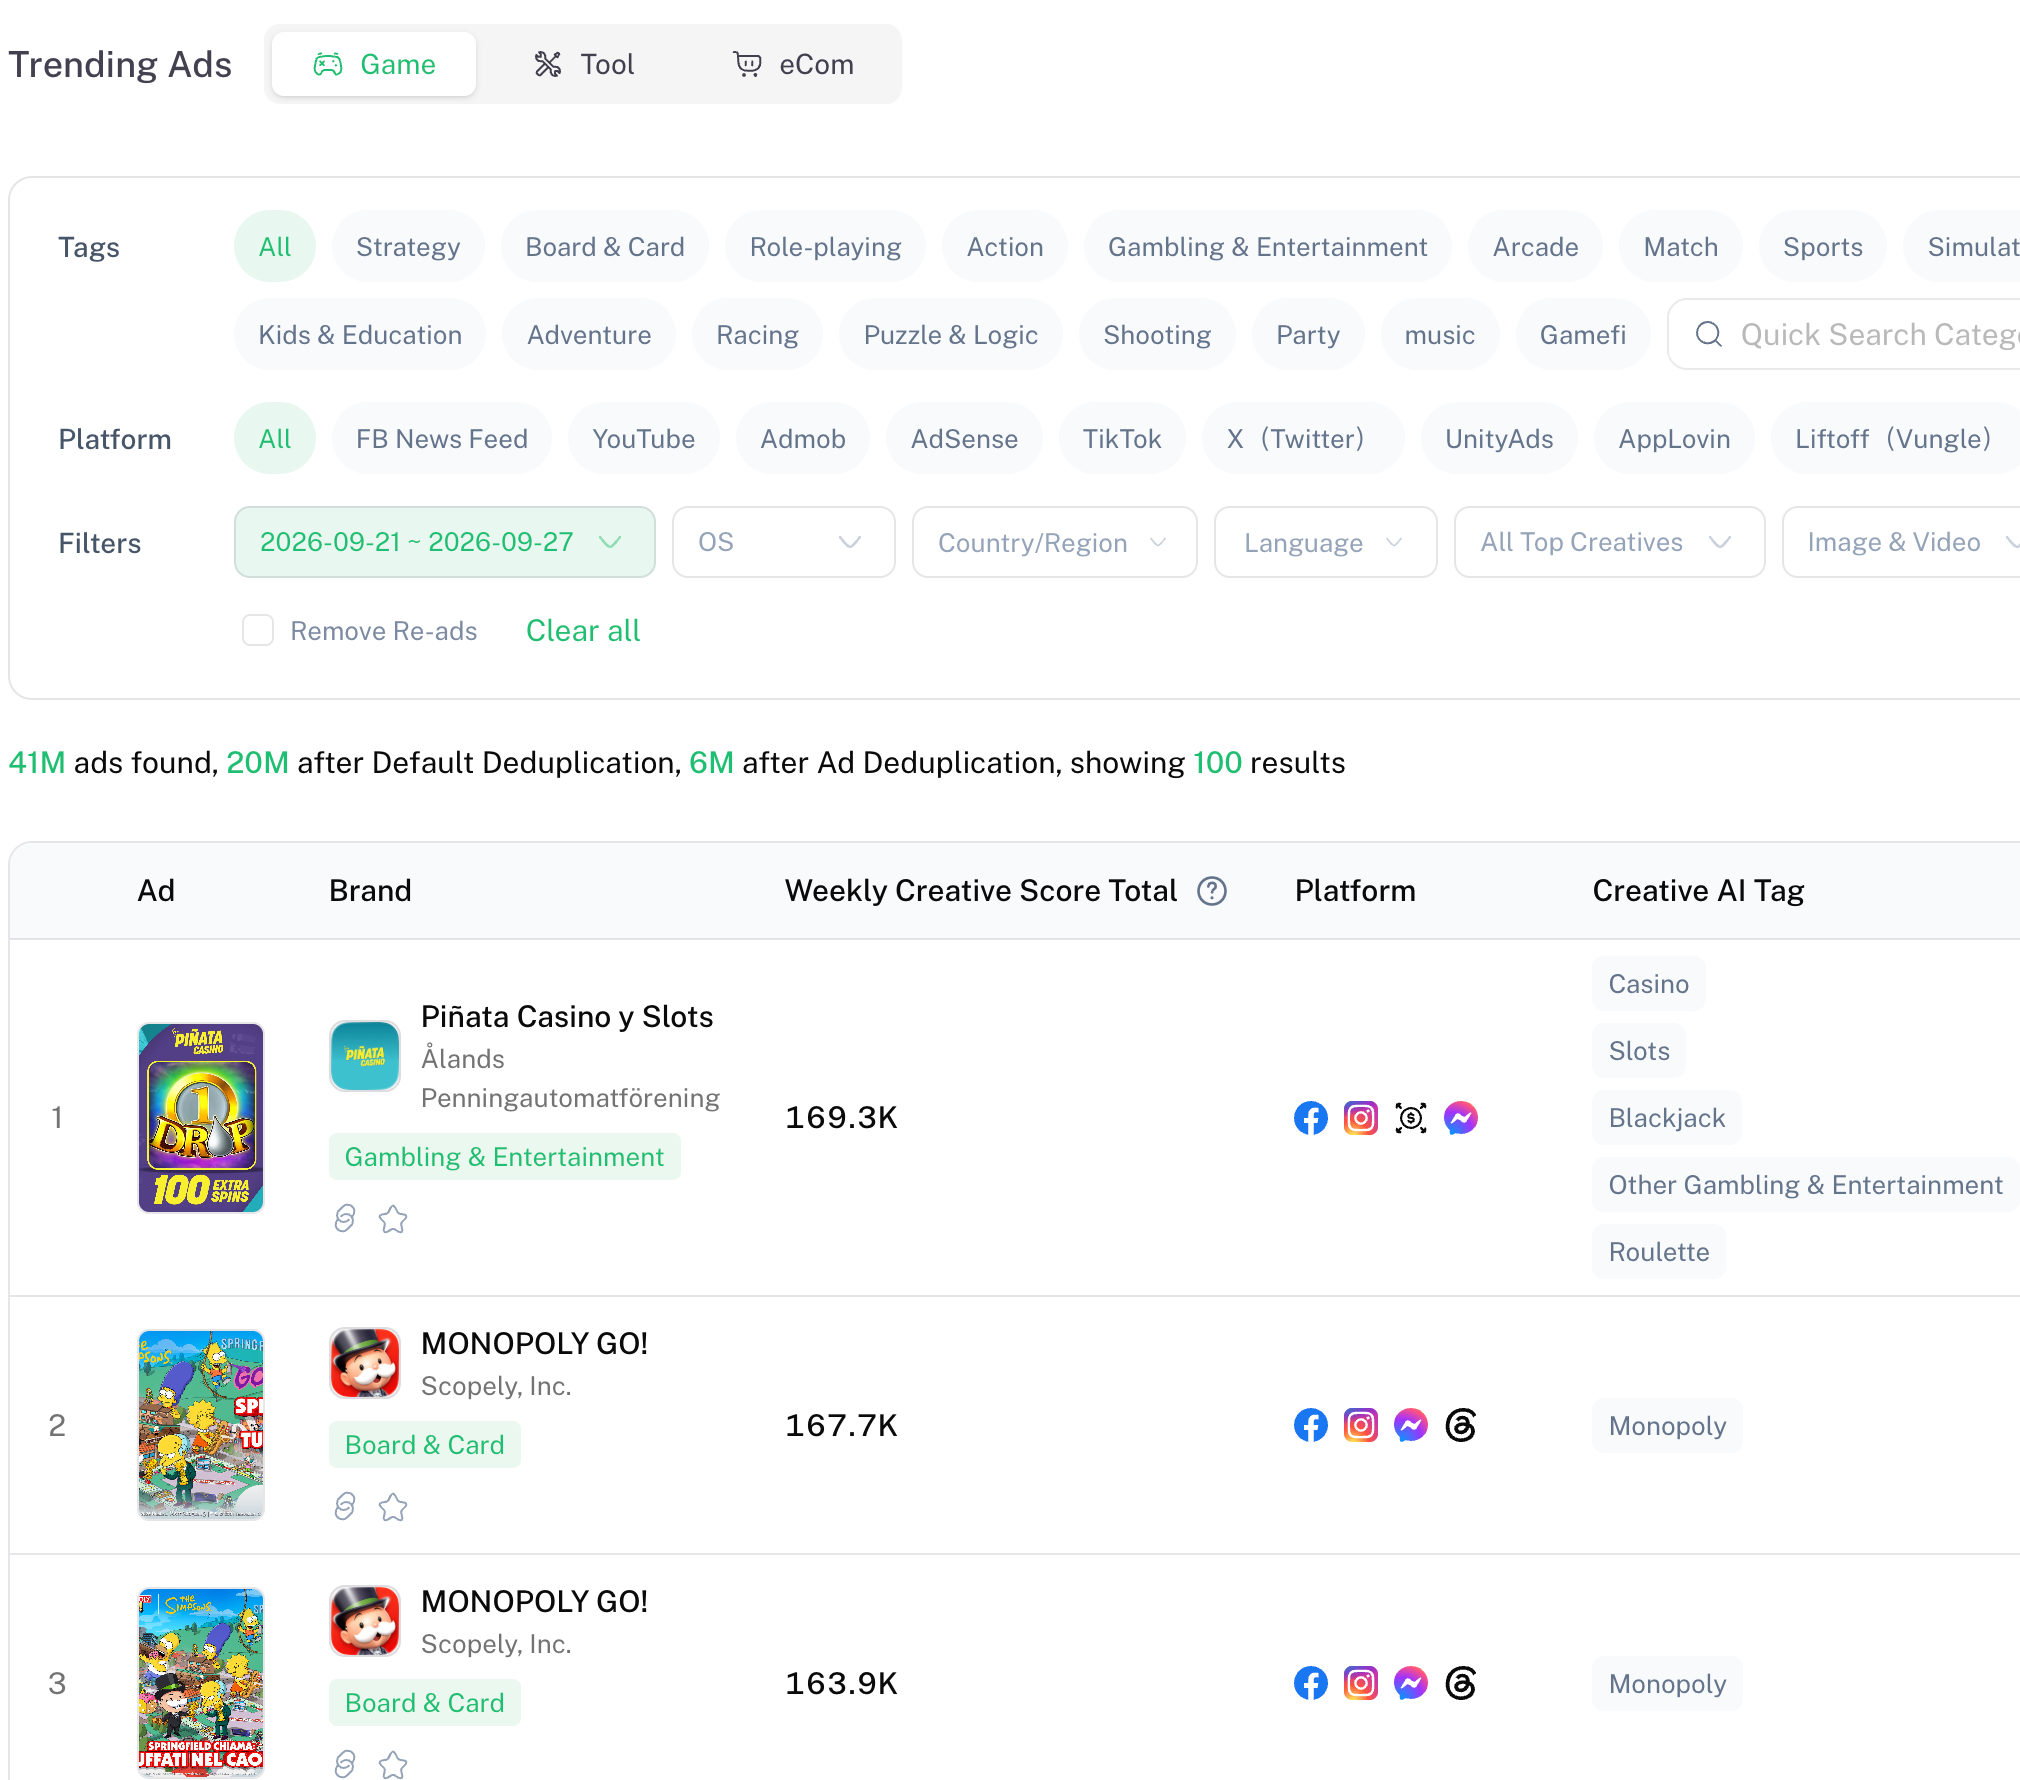Open the Country/Region dropdown
The image size is (2020, 1780).
point(1054,542)
